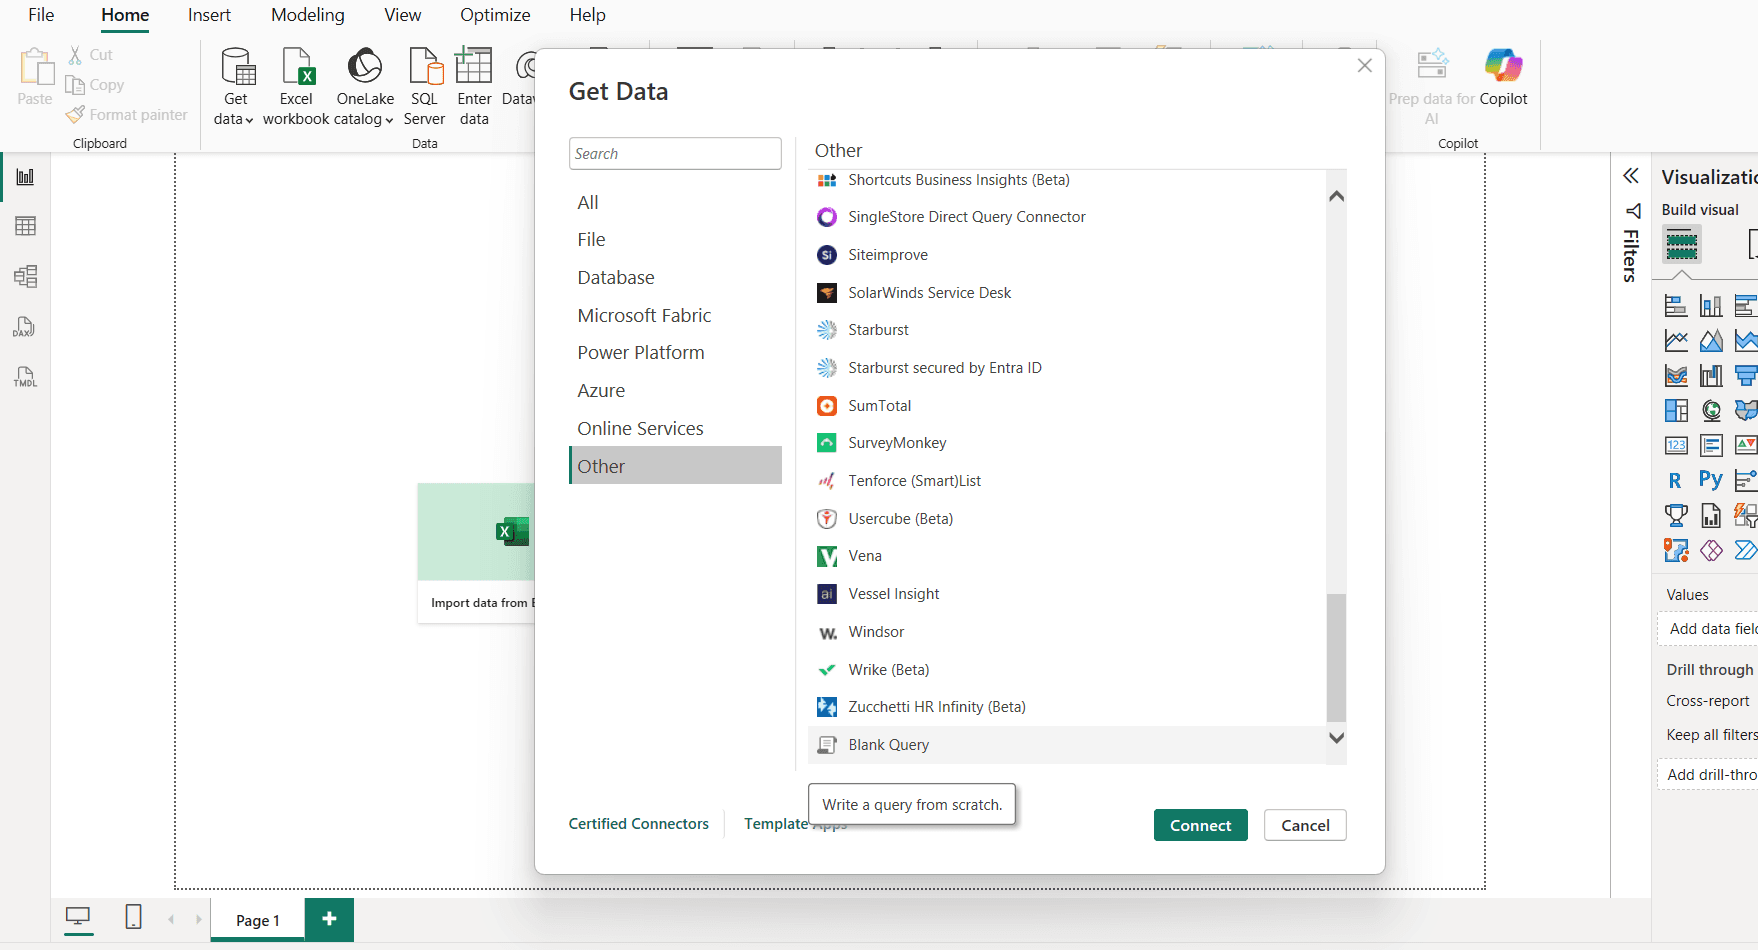The height and width of the screenshot is (950, 1758).
Task: Open TMDL view in left sidebar
Action: pyautogui.click(x=25, y=377)
